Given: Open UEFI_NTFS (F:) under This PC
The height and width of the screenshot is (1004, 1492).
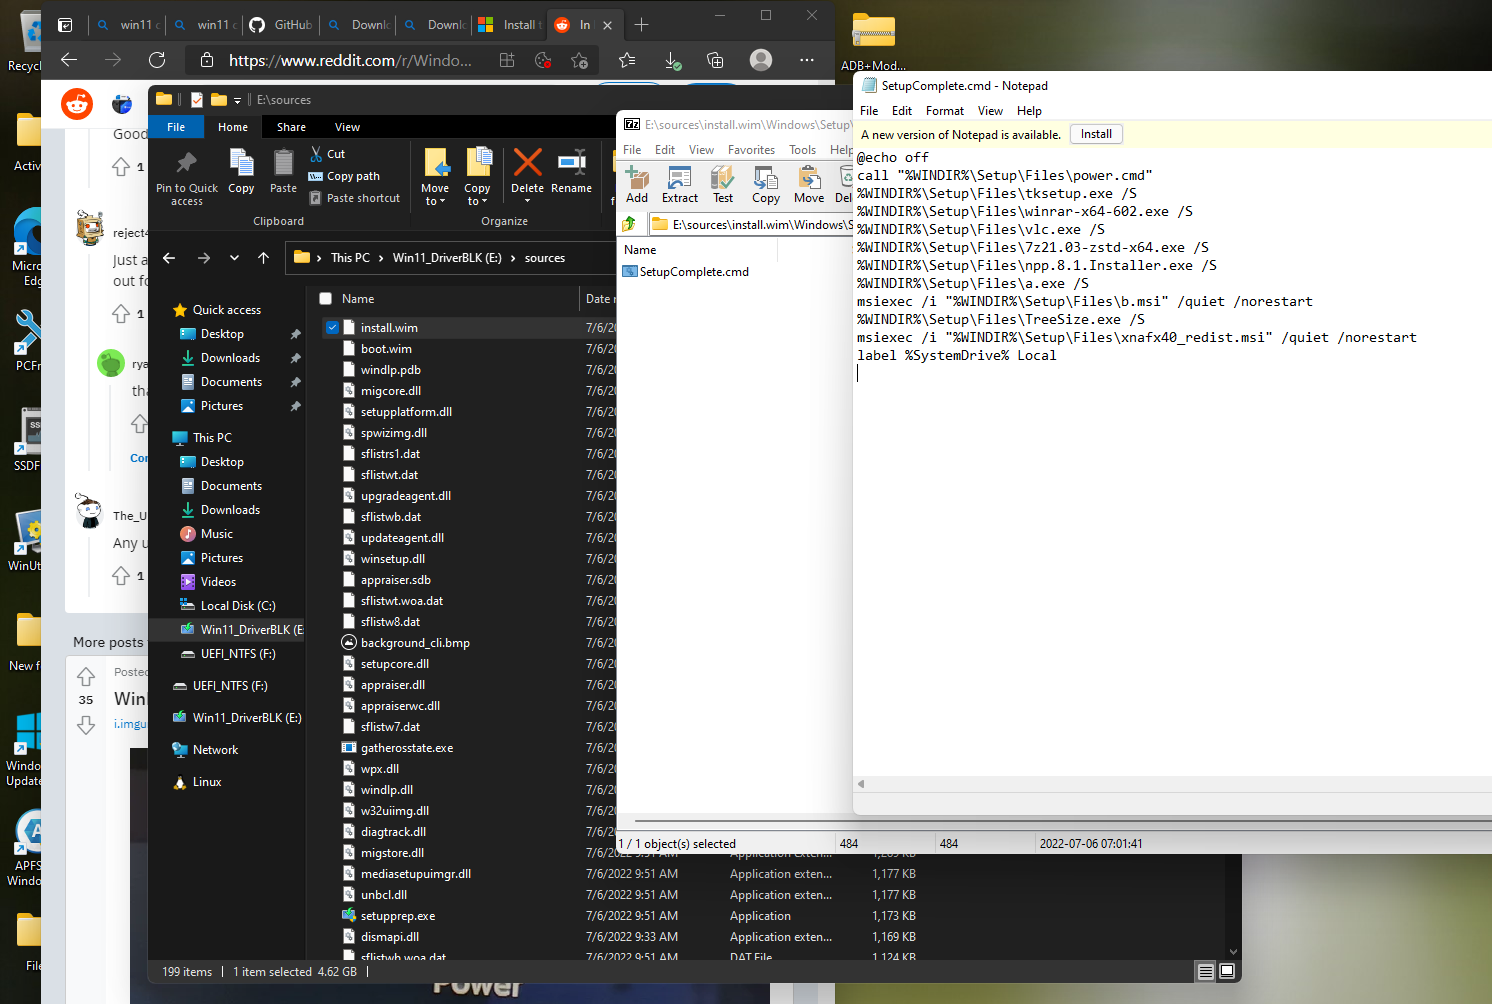Looking at the screenshot, I should click(238, 654).
